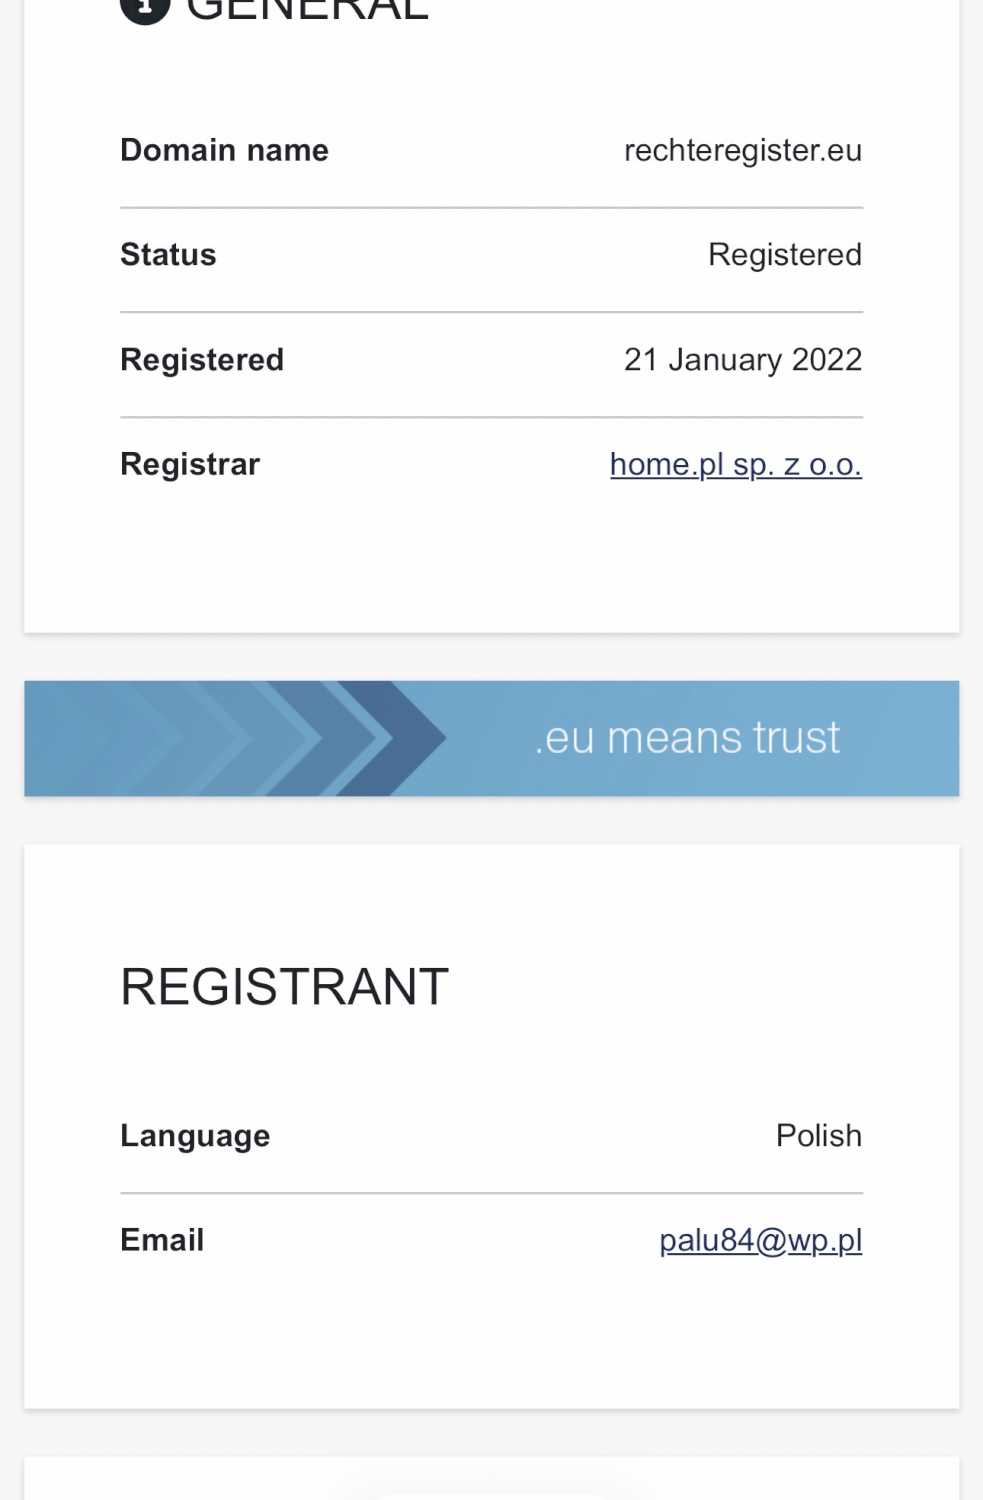Screen dimensions: 983x1500
Task: Click the "Domain name" label
Action: tap(224, 150)
